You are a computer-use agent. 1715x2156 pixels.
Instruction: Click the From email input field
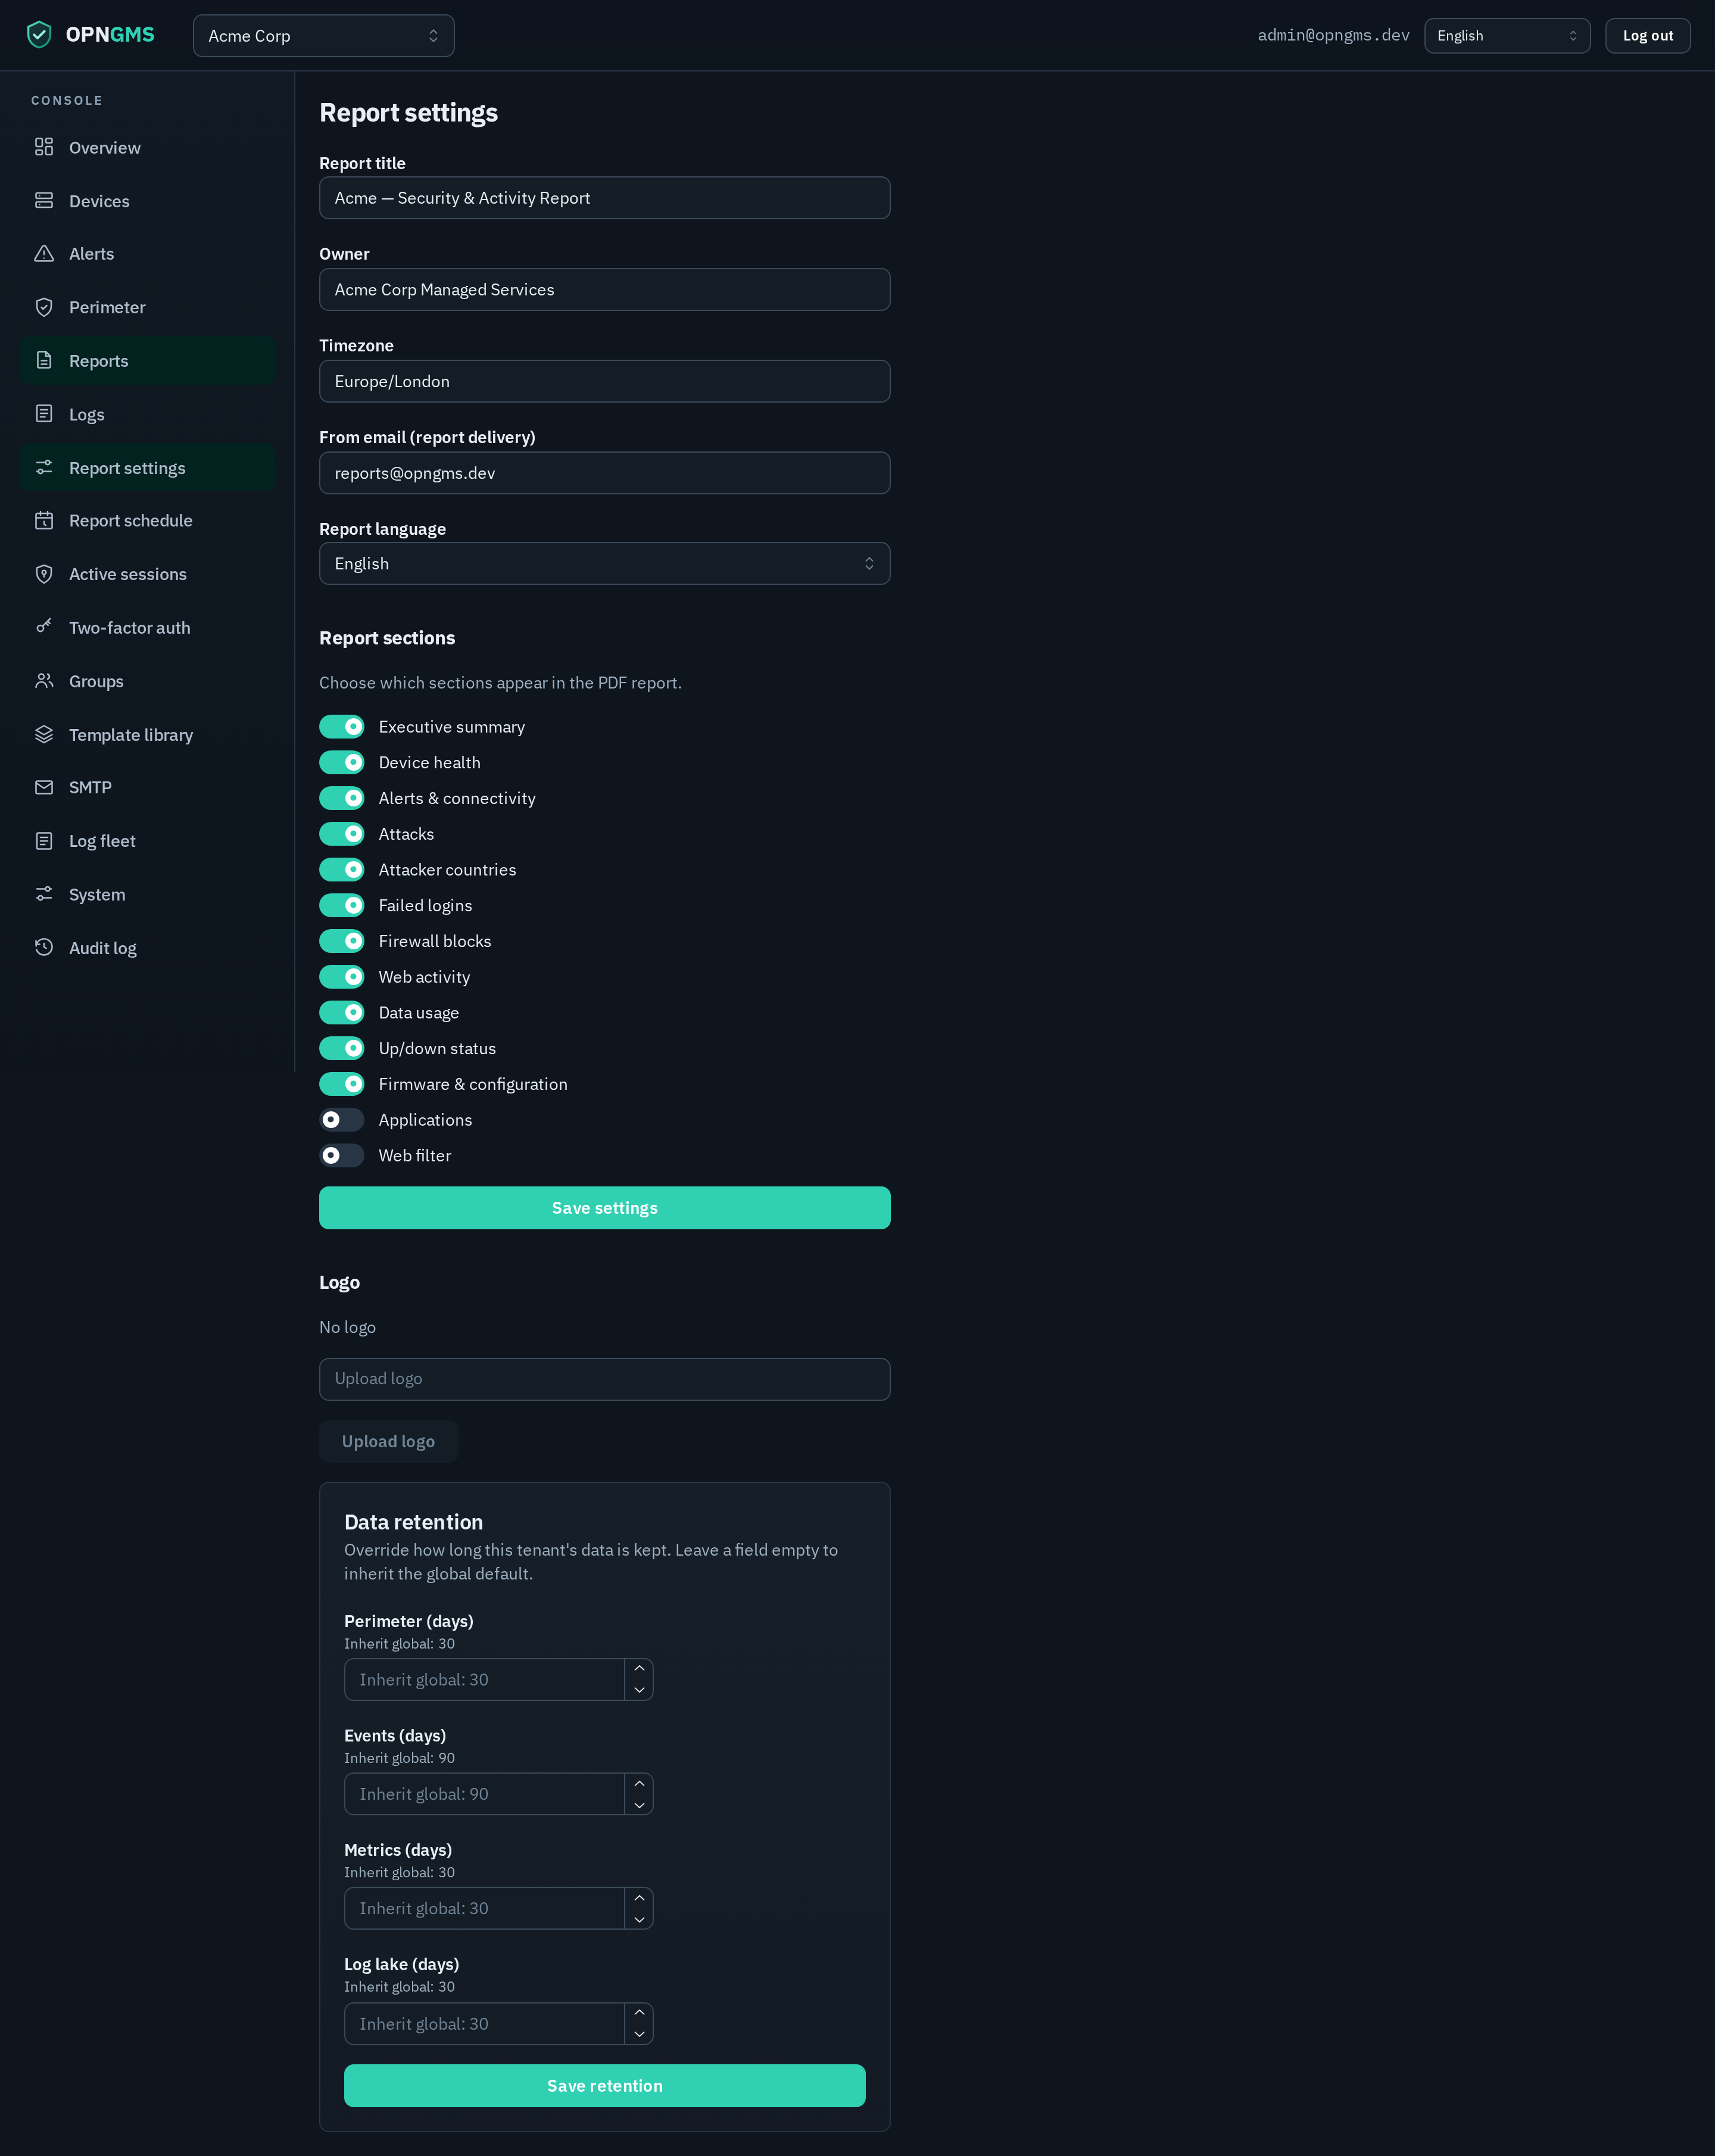(604, 473)
